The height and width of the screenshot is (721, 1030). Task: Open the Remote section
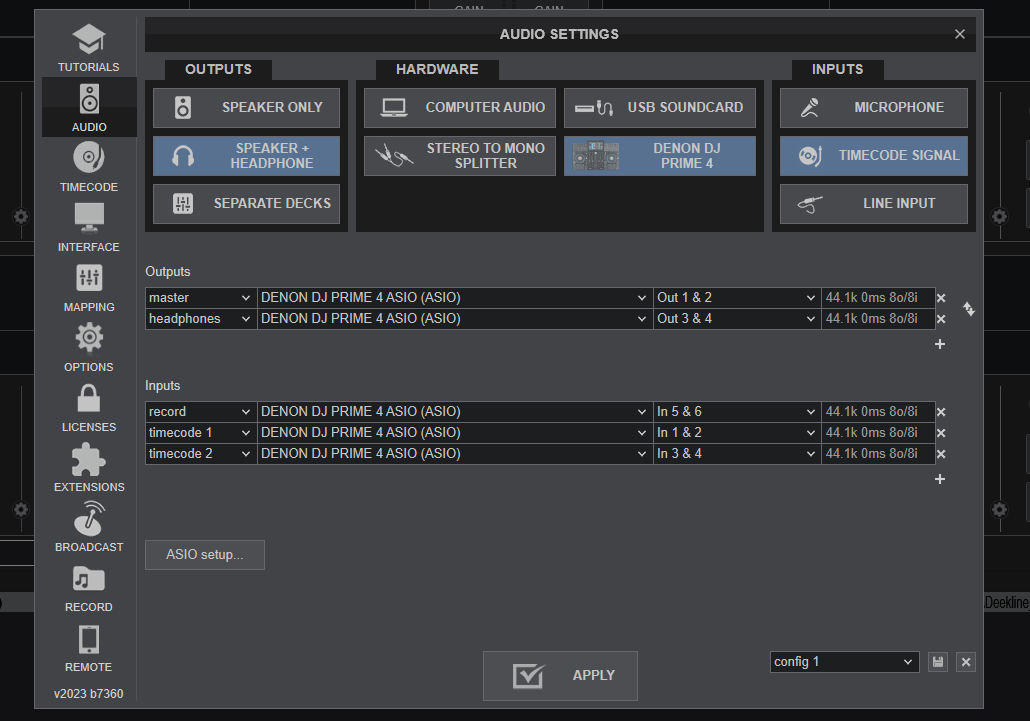89,647
